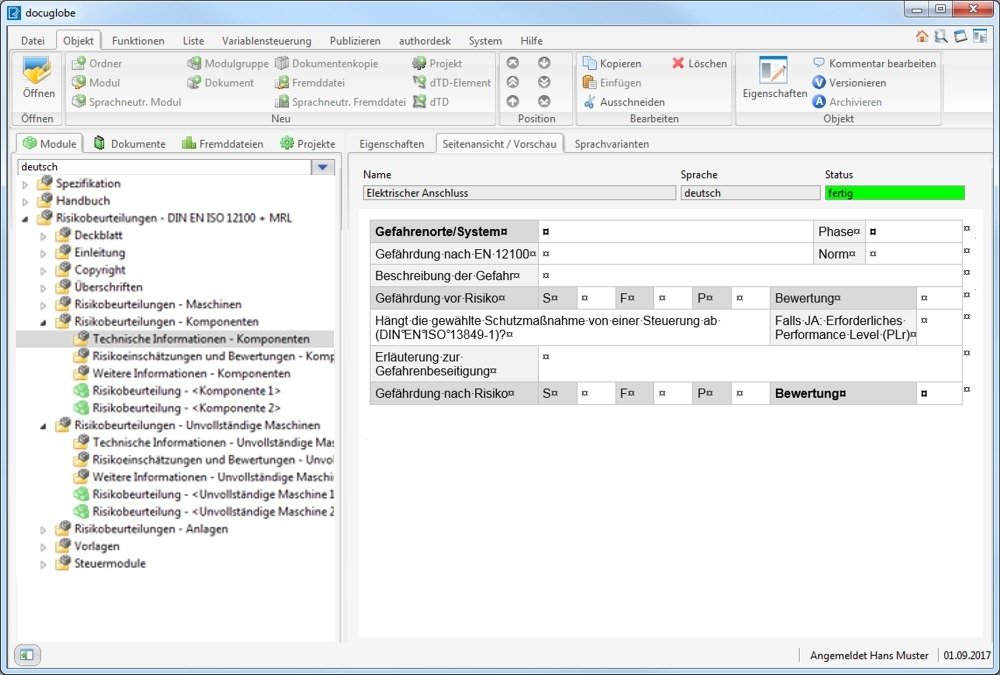Open the Funktionen menu
This screenshot has height=675, width=1000.
(138, 41)
